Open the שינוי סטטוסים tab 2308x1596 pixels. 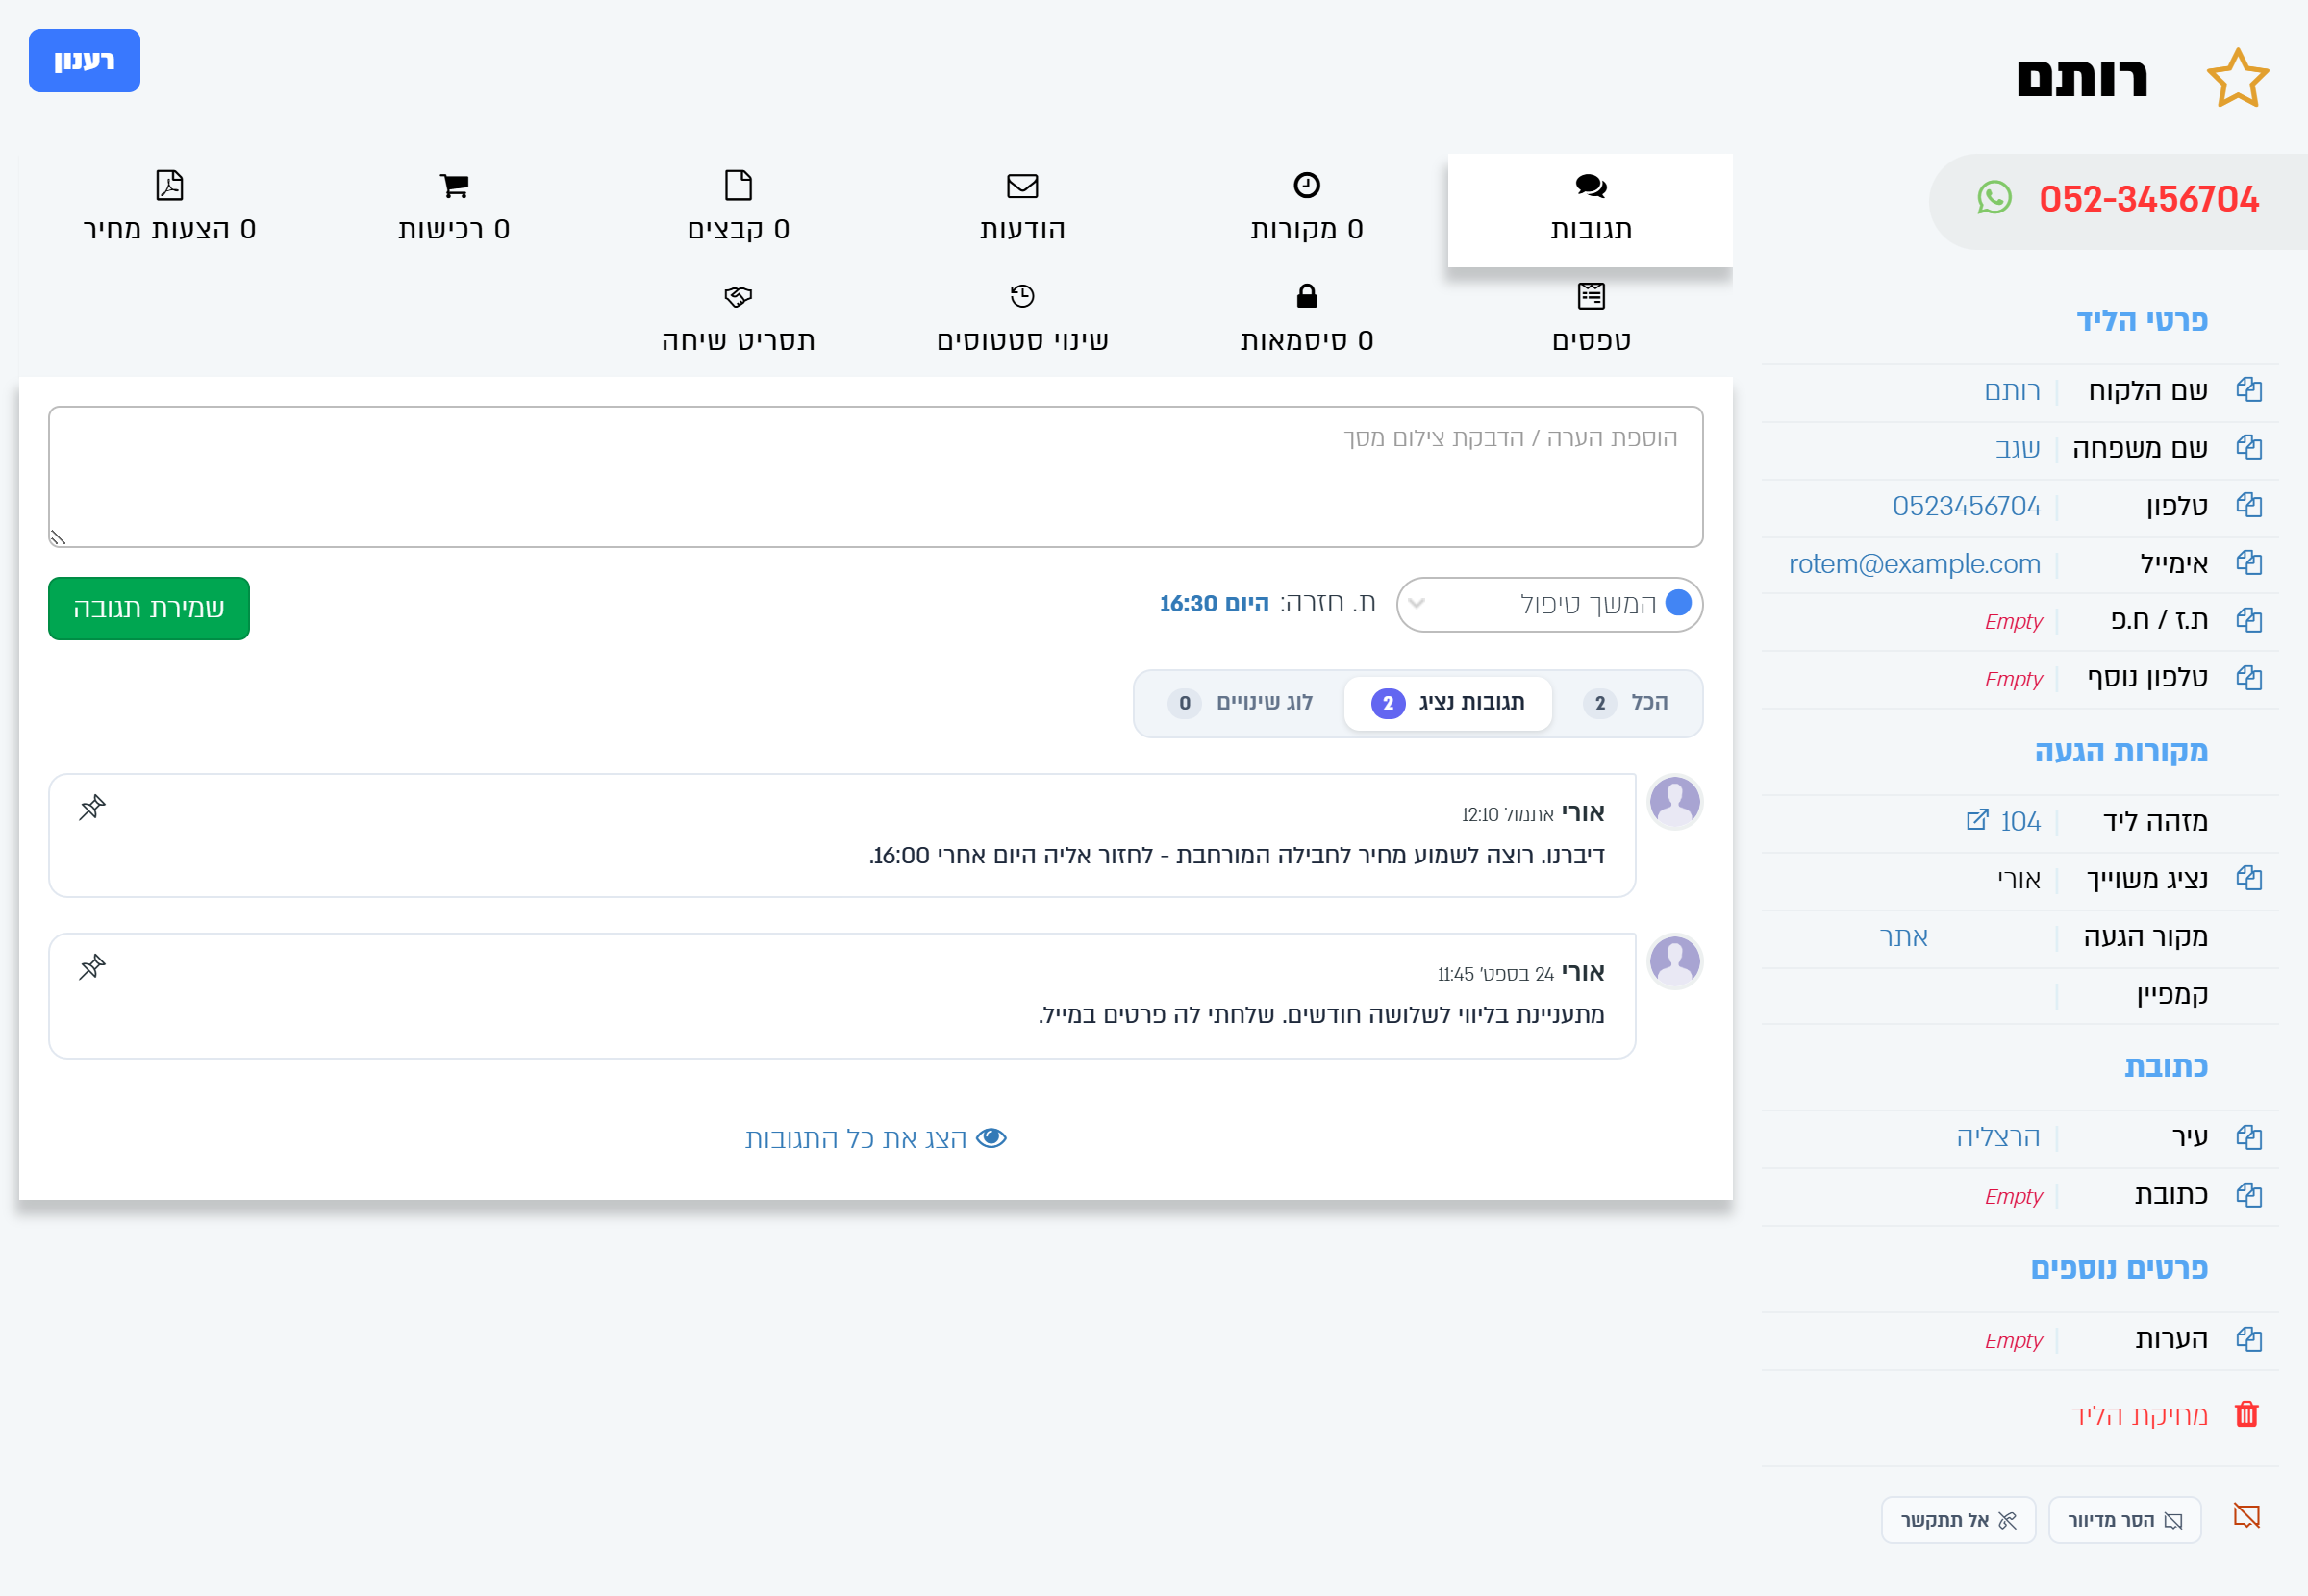[x=1022, y=320]
